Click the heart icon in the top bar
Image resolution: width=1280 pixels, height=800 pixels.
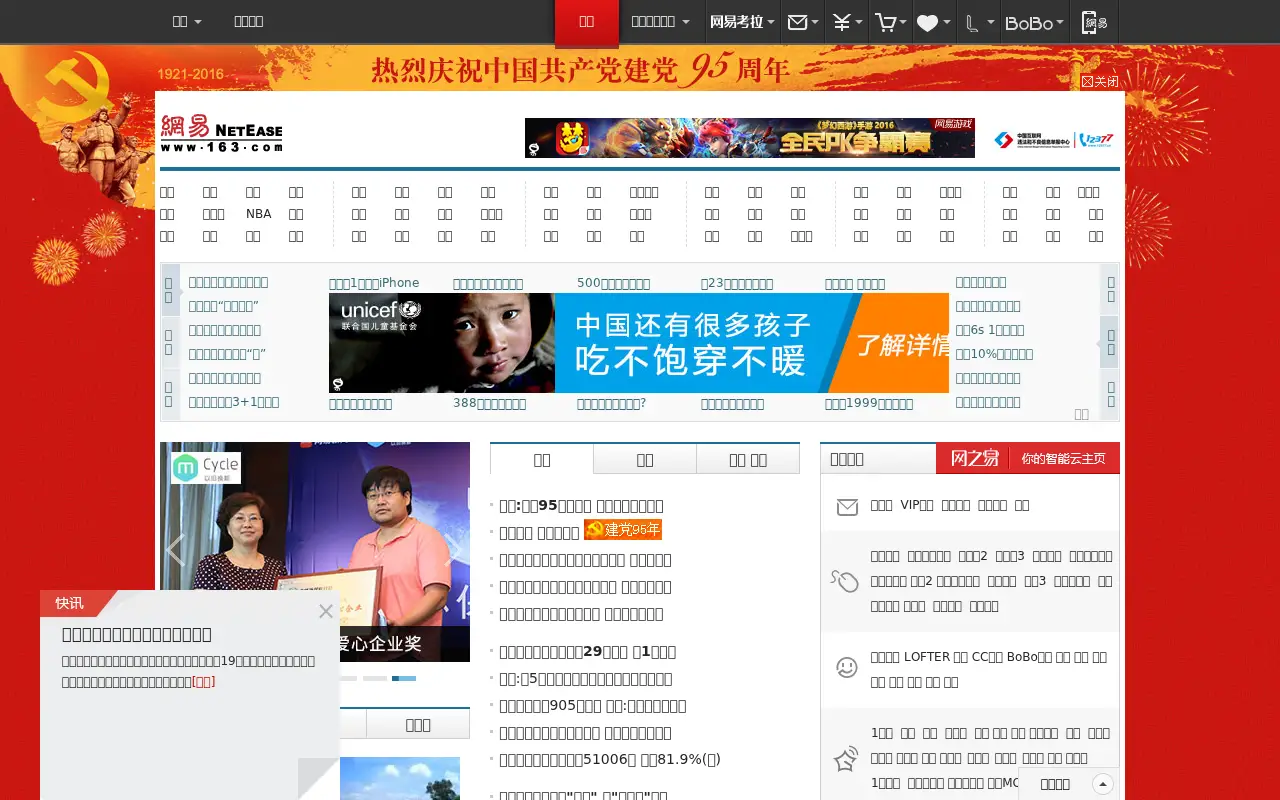coord(927,22)
